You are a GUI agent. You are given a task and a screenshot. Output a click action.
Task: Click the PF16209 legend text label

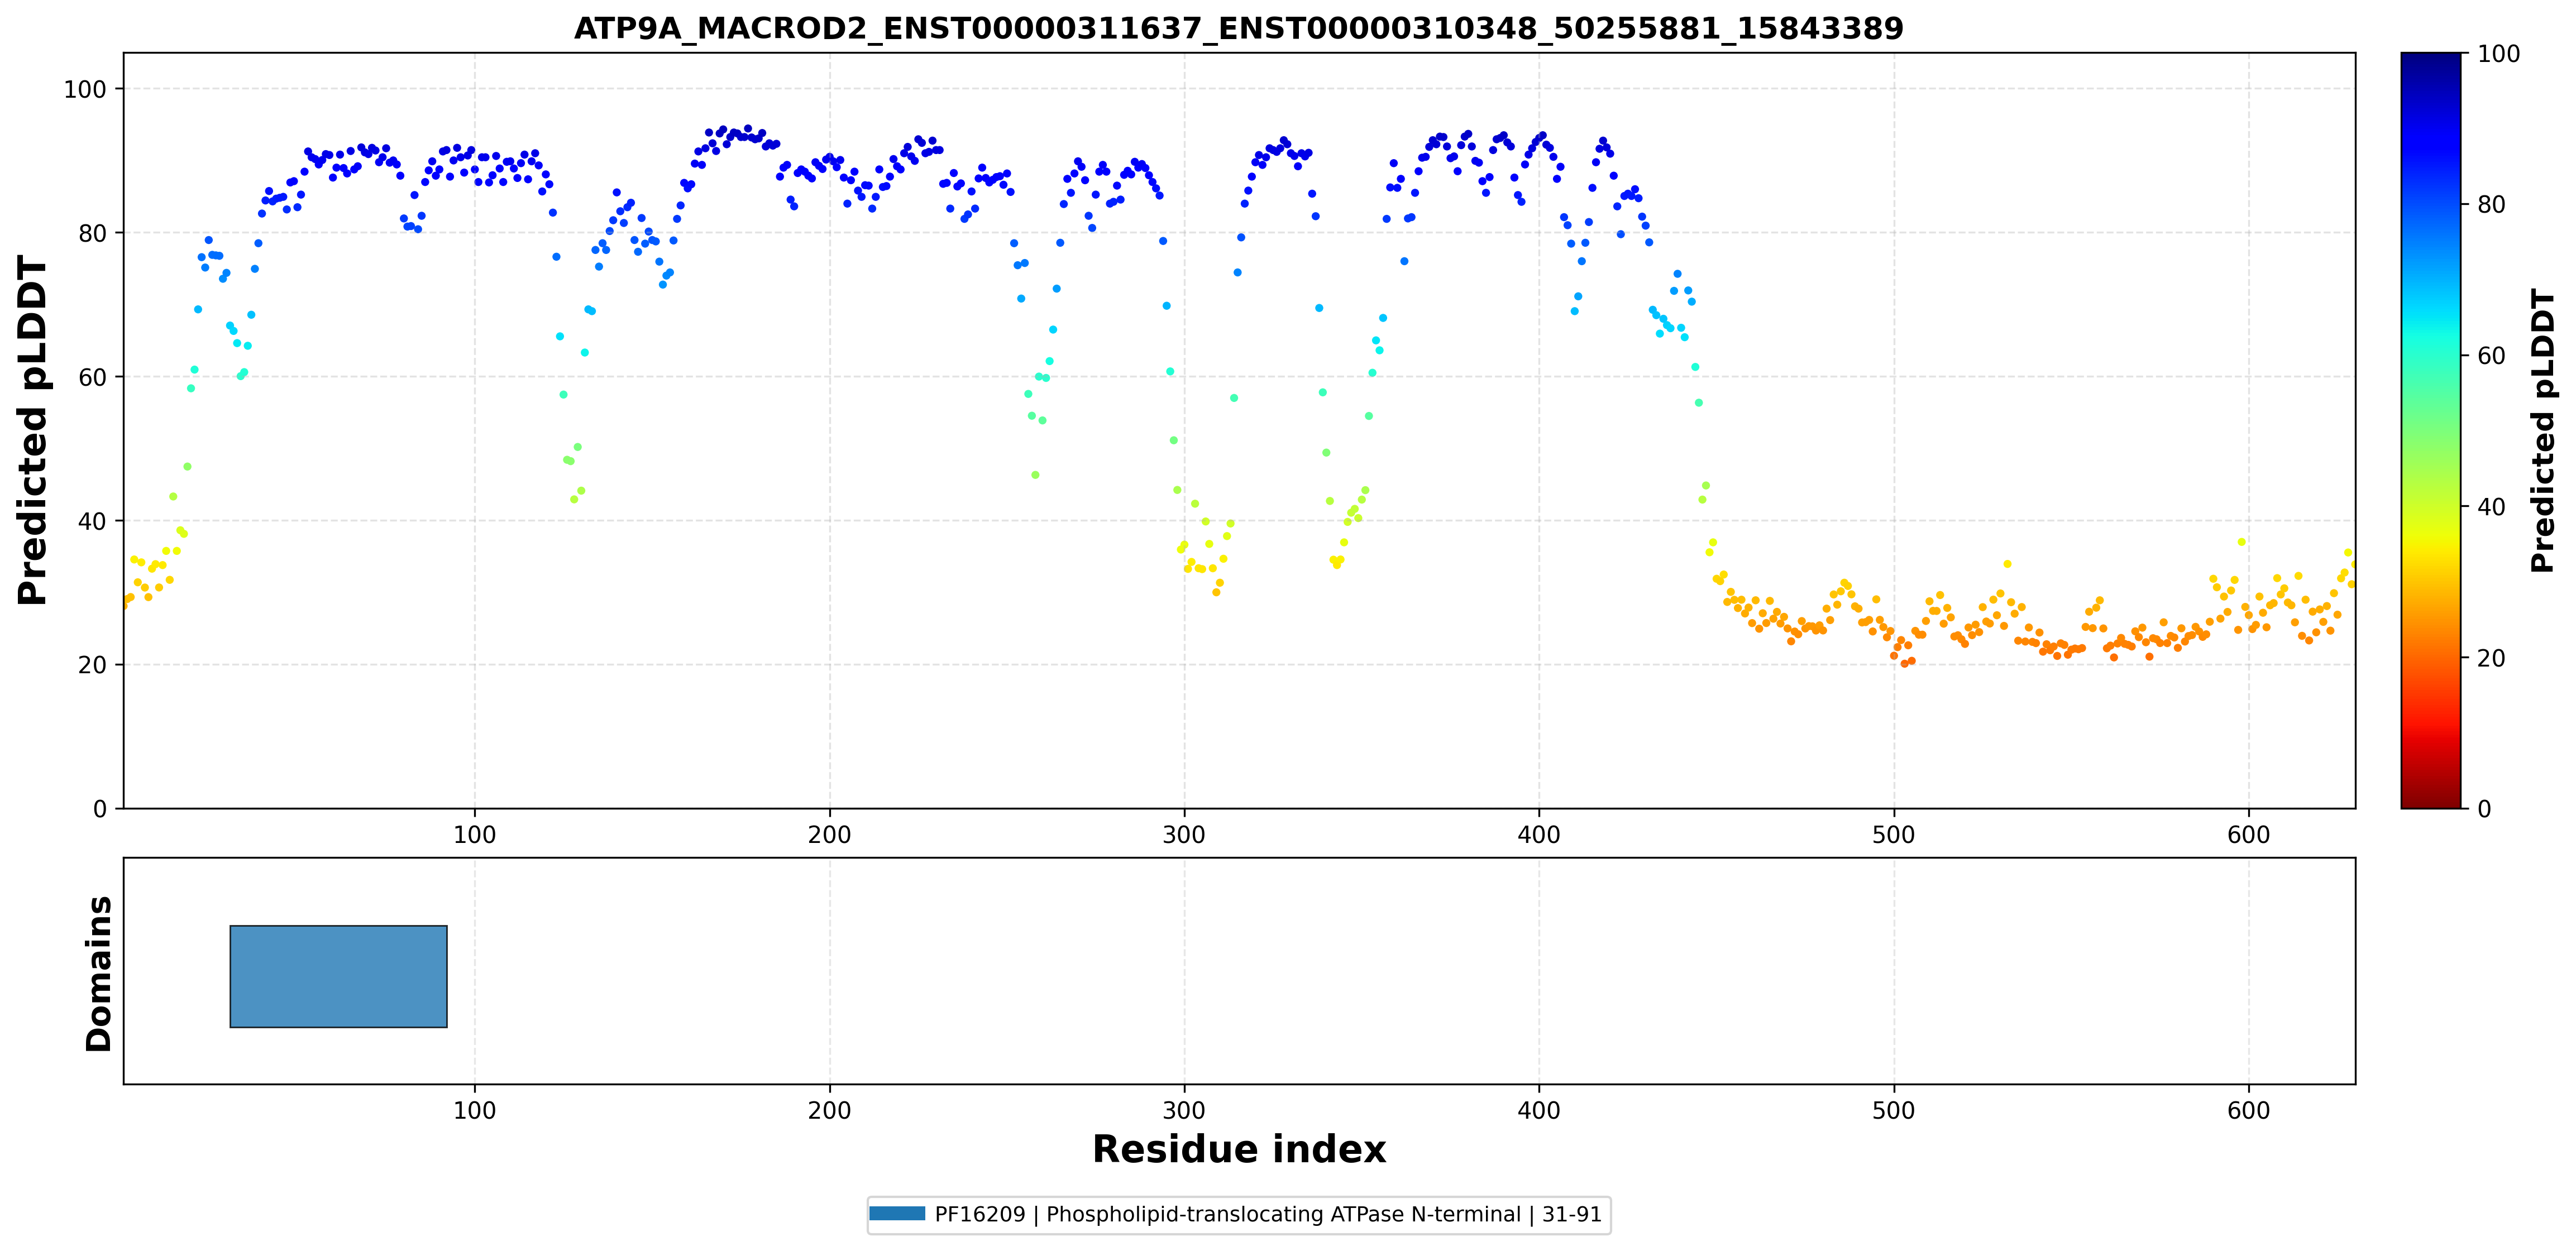(x=1268, y=1214)
